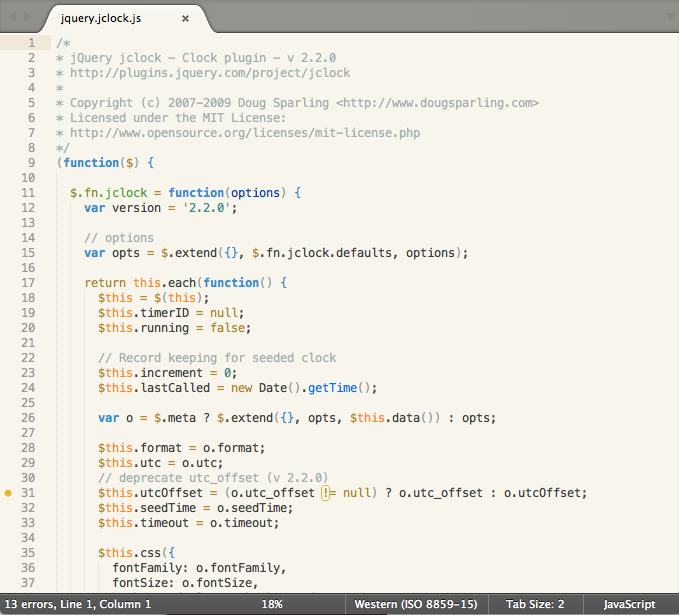Click '$.meta' on line 26

pyautogui.click(x=175, y=418)
